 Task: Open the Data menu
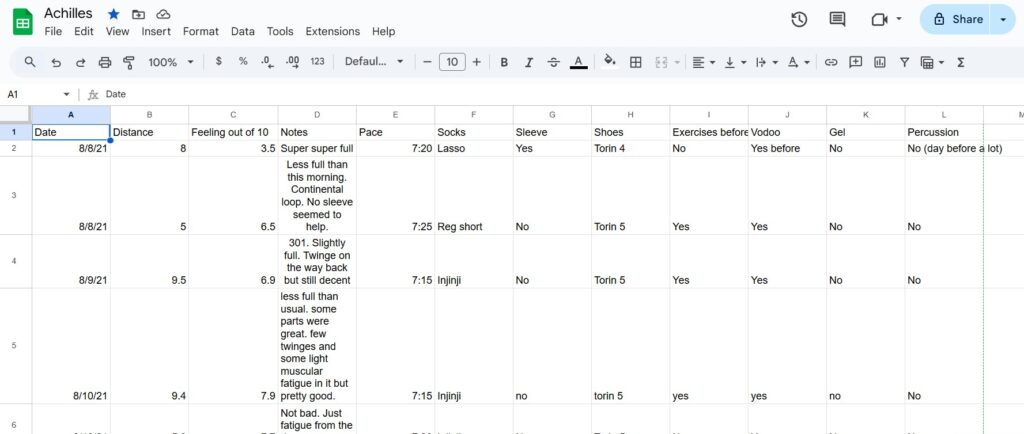(x=243, y=31)
